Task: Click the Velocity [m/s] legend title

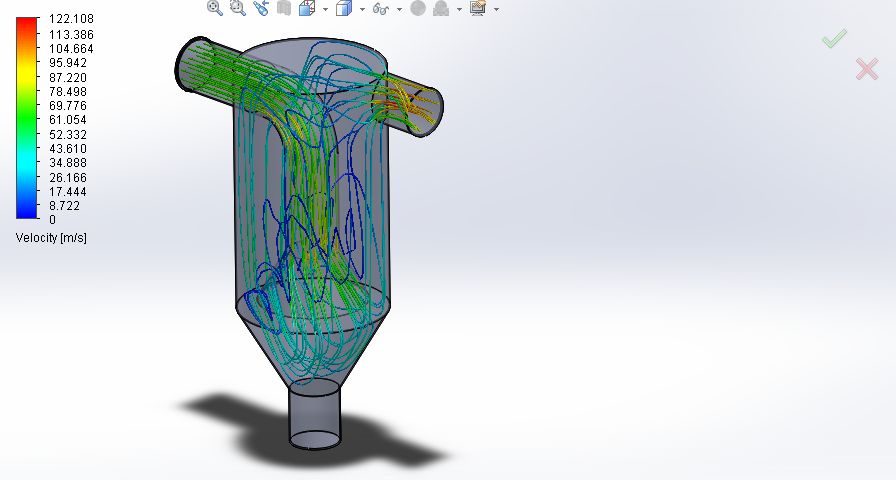Action: (x=51, y=238)
